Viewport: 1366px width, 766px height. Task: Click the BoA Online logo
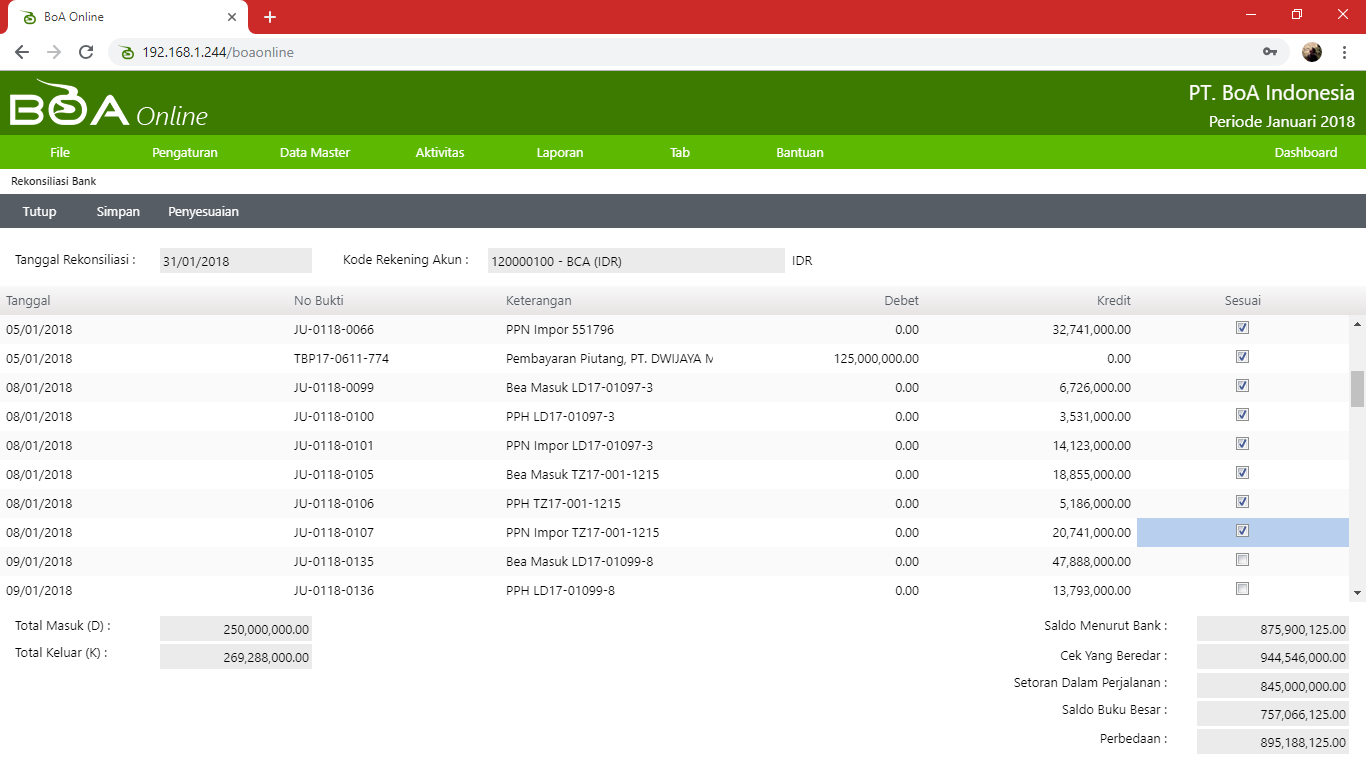(108, 104)
